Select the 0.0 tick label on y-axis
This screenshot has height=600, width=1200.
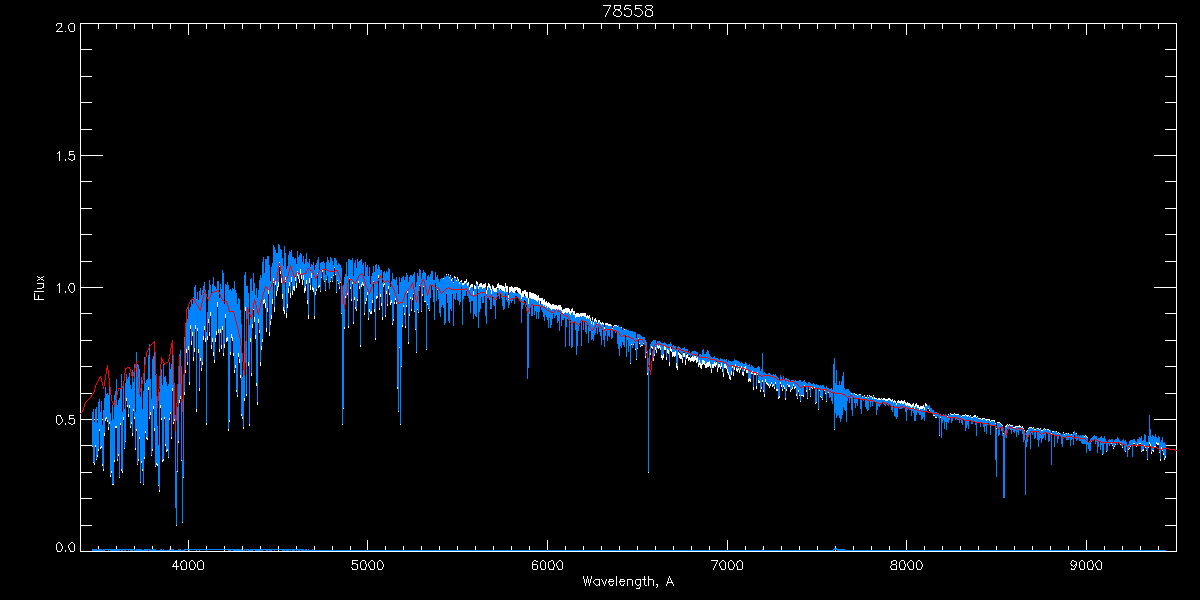pos(66,548)
